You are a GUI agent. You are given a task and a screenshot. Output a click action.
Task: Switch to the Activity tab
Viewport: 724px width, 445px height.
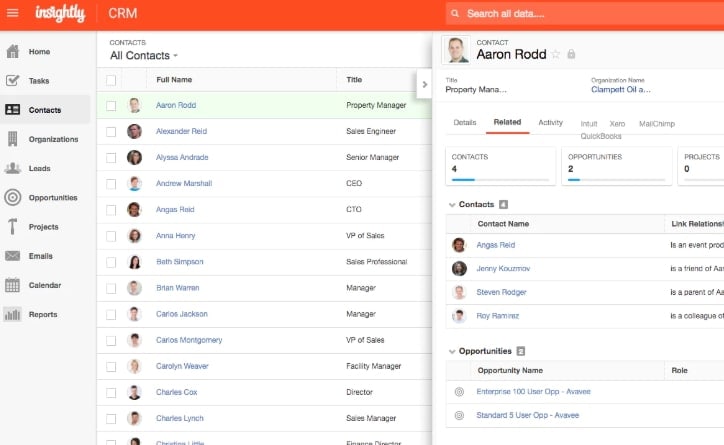[550, 122]
